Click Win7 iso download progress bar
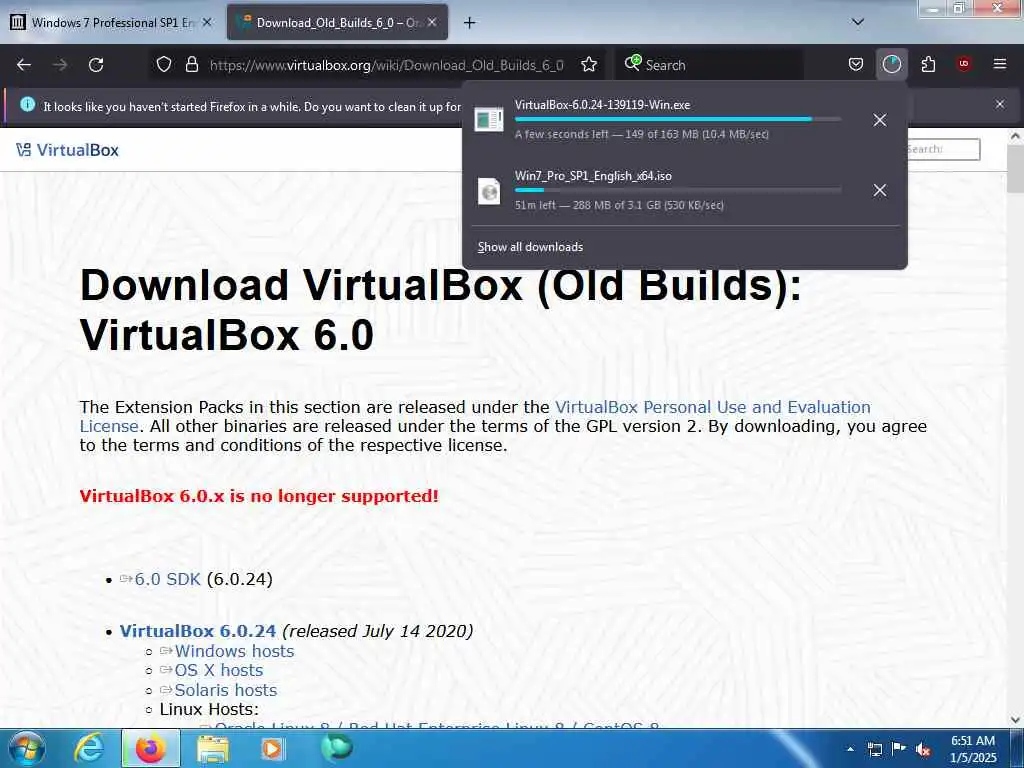This screenshot has height=768, width=1024. click(677, 190)
